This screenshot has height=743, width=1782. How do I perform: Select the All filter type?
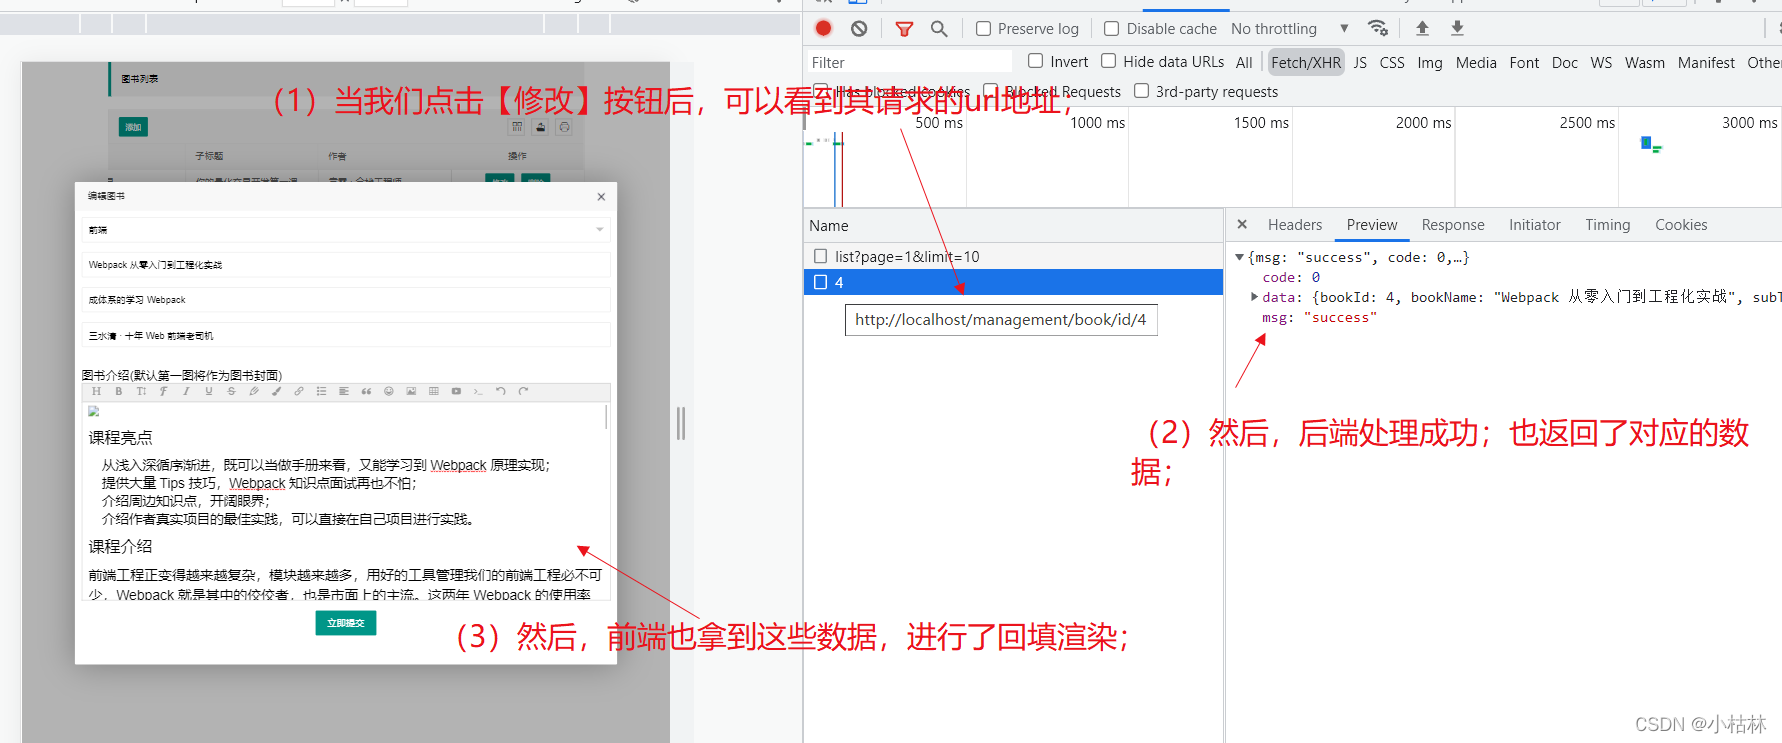tap(1244, 62)
